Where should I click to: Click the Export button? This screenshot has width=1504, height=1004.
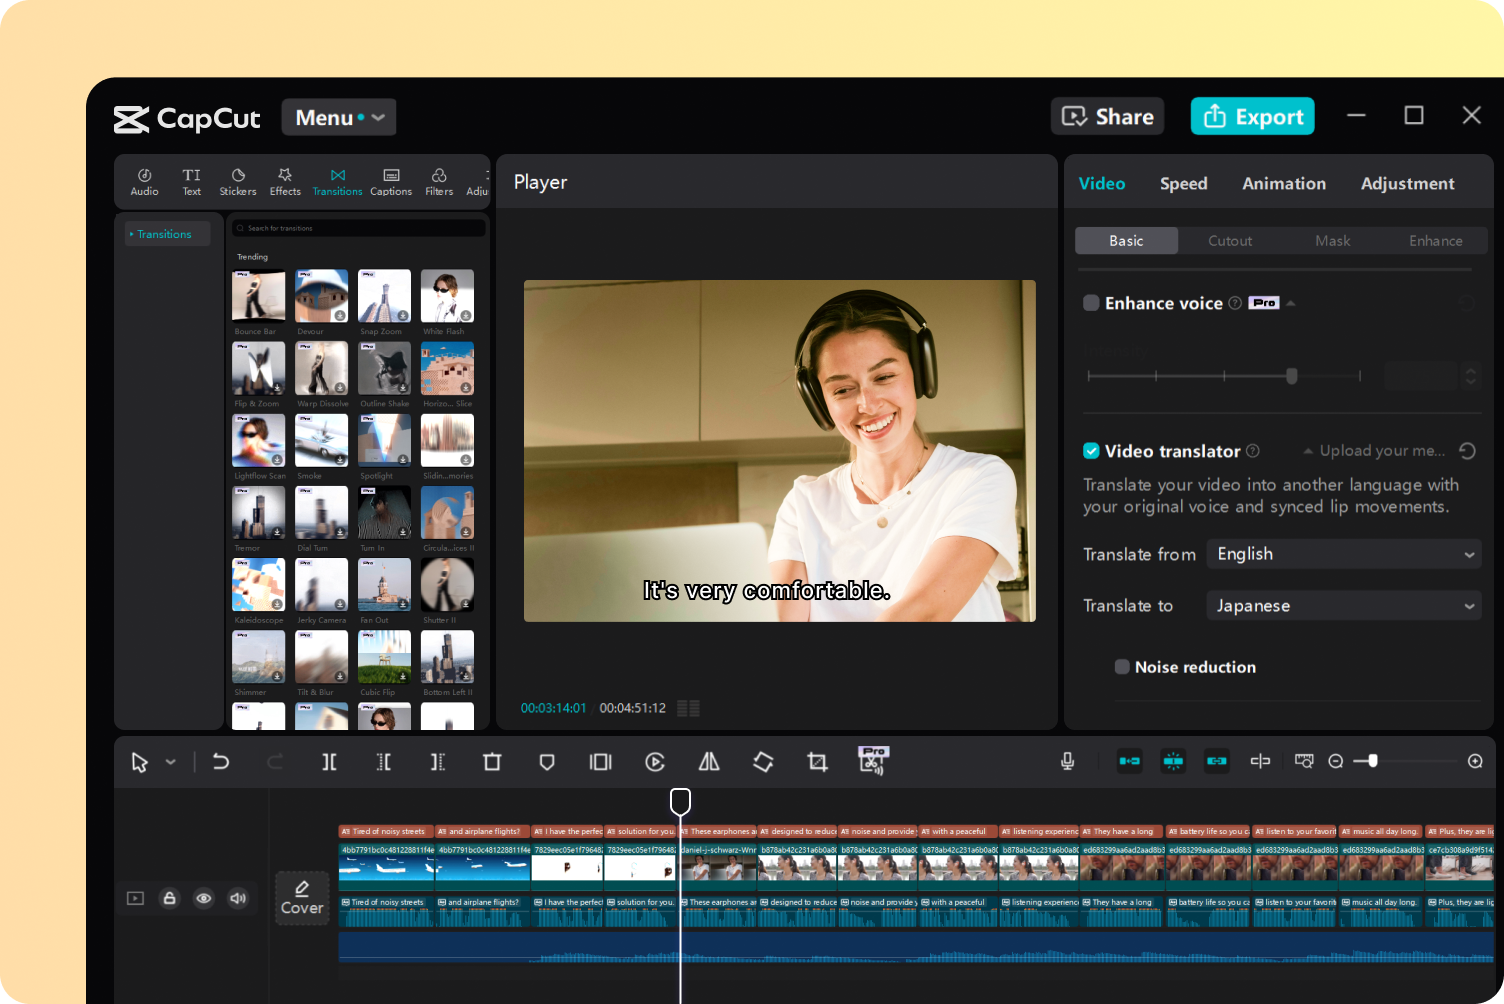click(x=1252, y=117)
